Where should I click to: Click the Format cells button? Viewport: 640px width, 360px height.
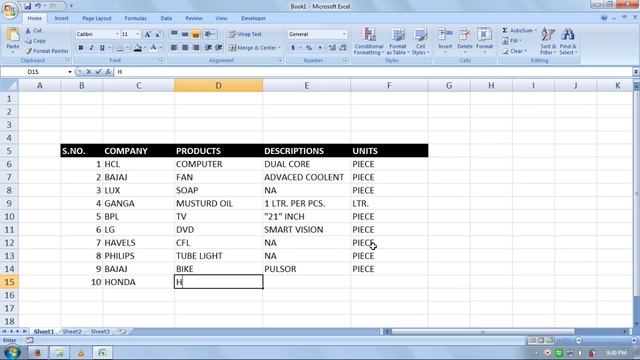pyautogui.click(x=484, y=41)
